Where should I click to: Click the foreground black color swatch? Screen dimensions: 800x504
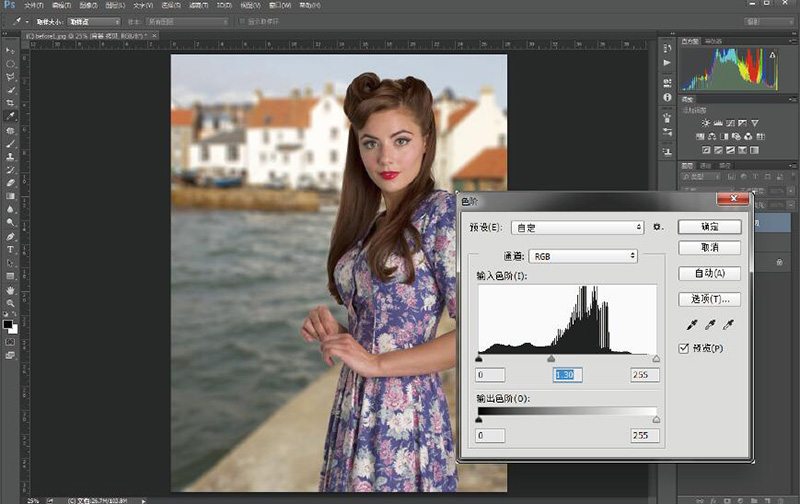(x=8, y=323)
